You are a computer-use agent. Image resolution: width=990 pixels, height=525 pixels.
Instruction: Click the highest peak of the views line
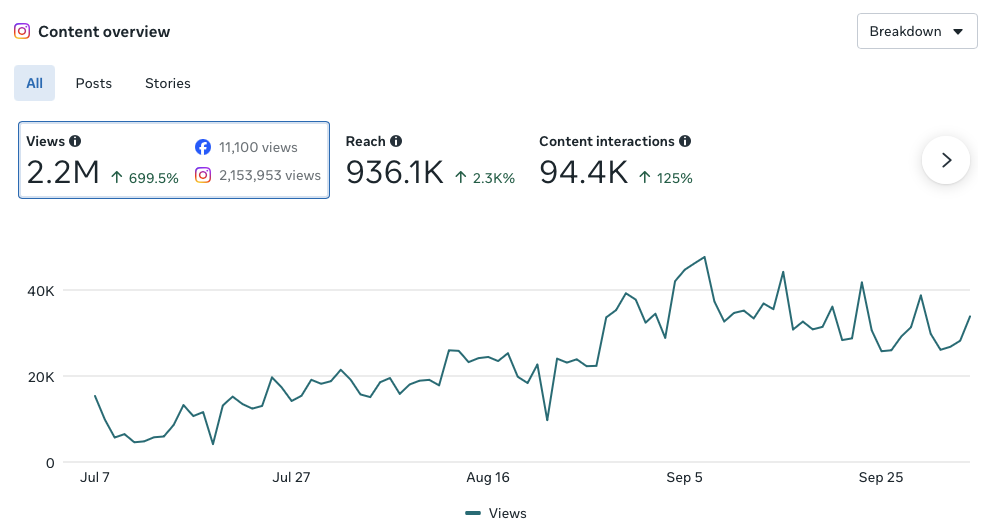pyautogui.click(x=705, y=257)
